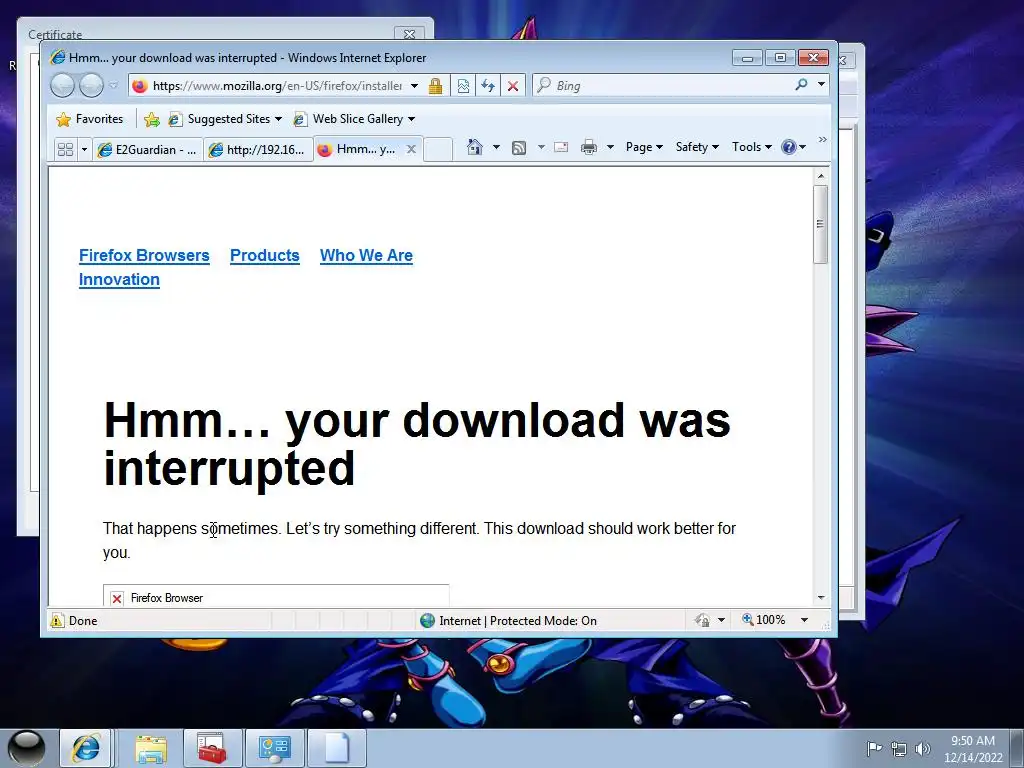Image resolution: width=1024 pixels, height=768 pixels.
Task: Open Suggested Sites favorites item
Action: coord(225,119)
